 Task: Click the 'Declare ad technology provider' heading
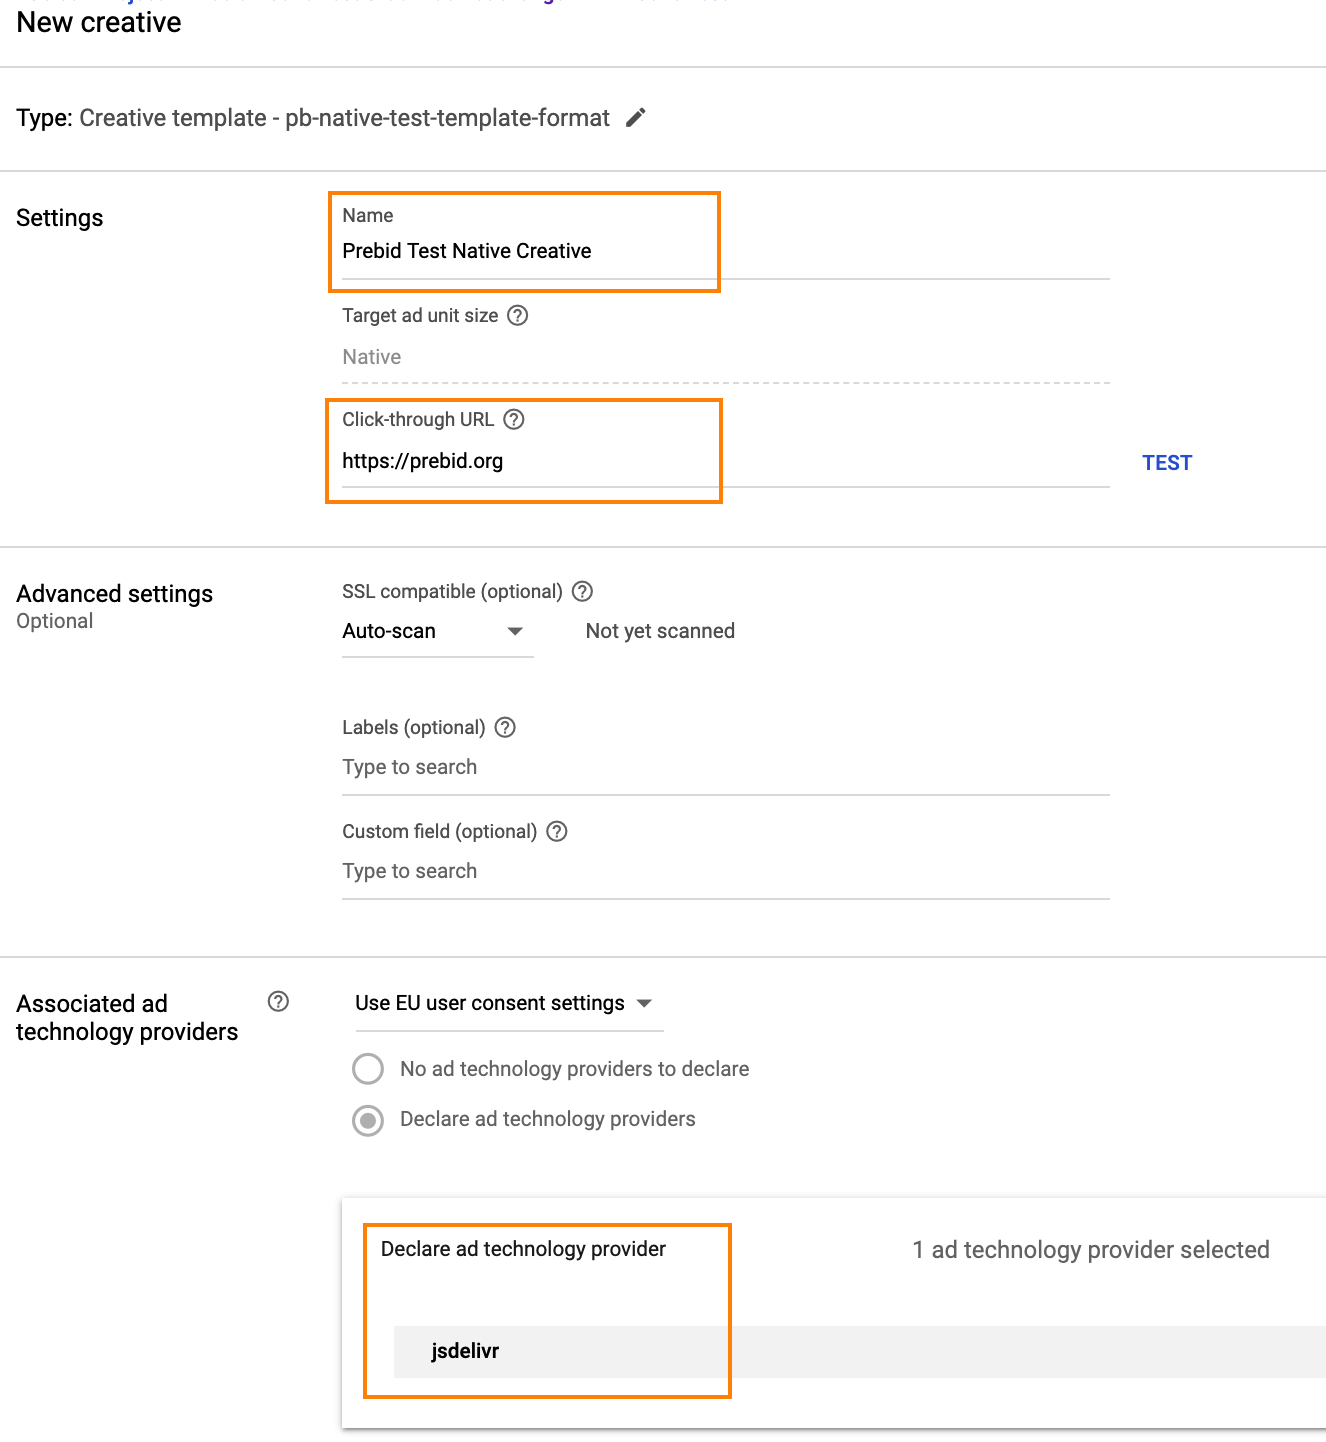tap(523, 1250)
